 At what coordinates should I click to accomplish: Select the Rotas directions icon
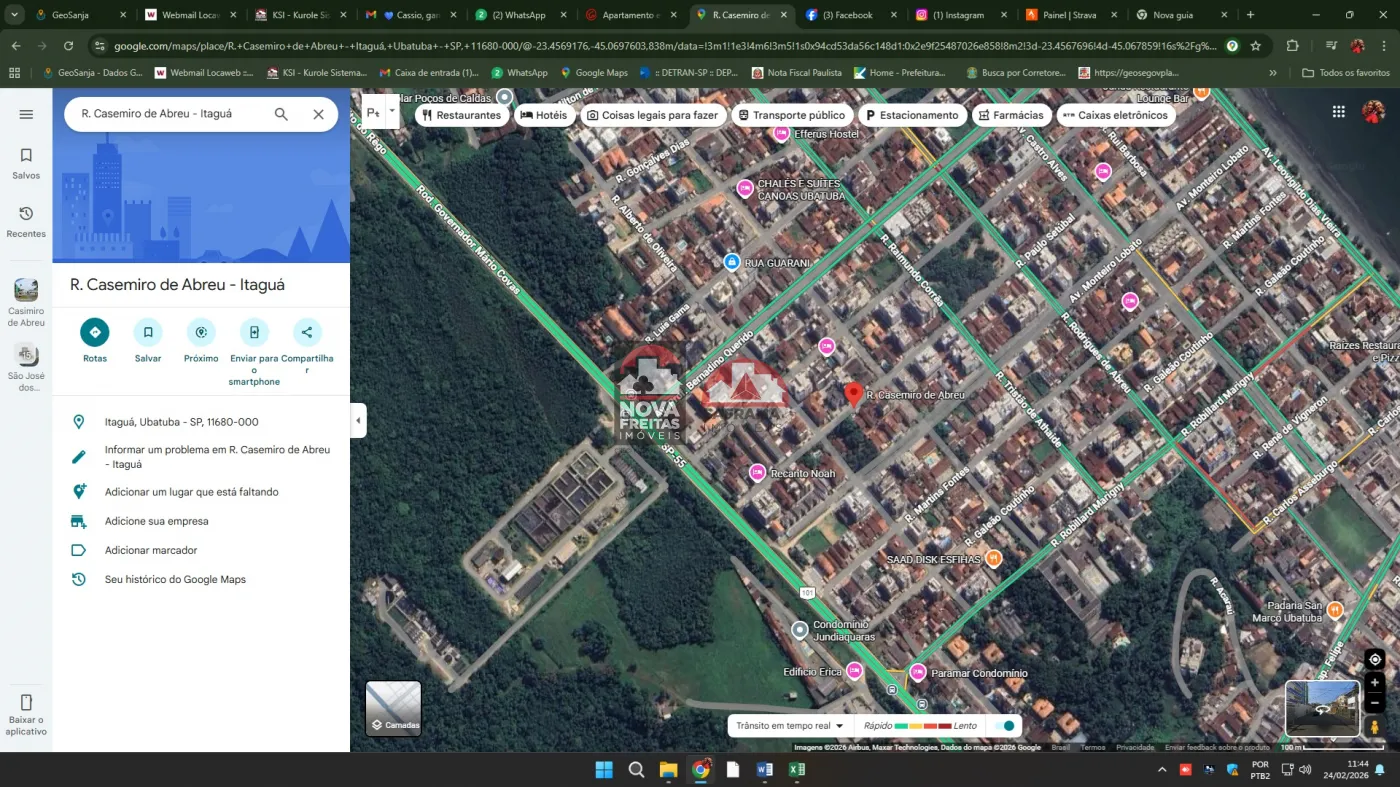pos(95,332)
